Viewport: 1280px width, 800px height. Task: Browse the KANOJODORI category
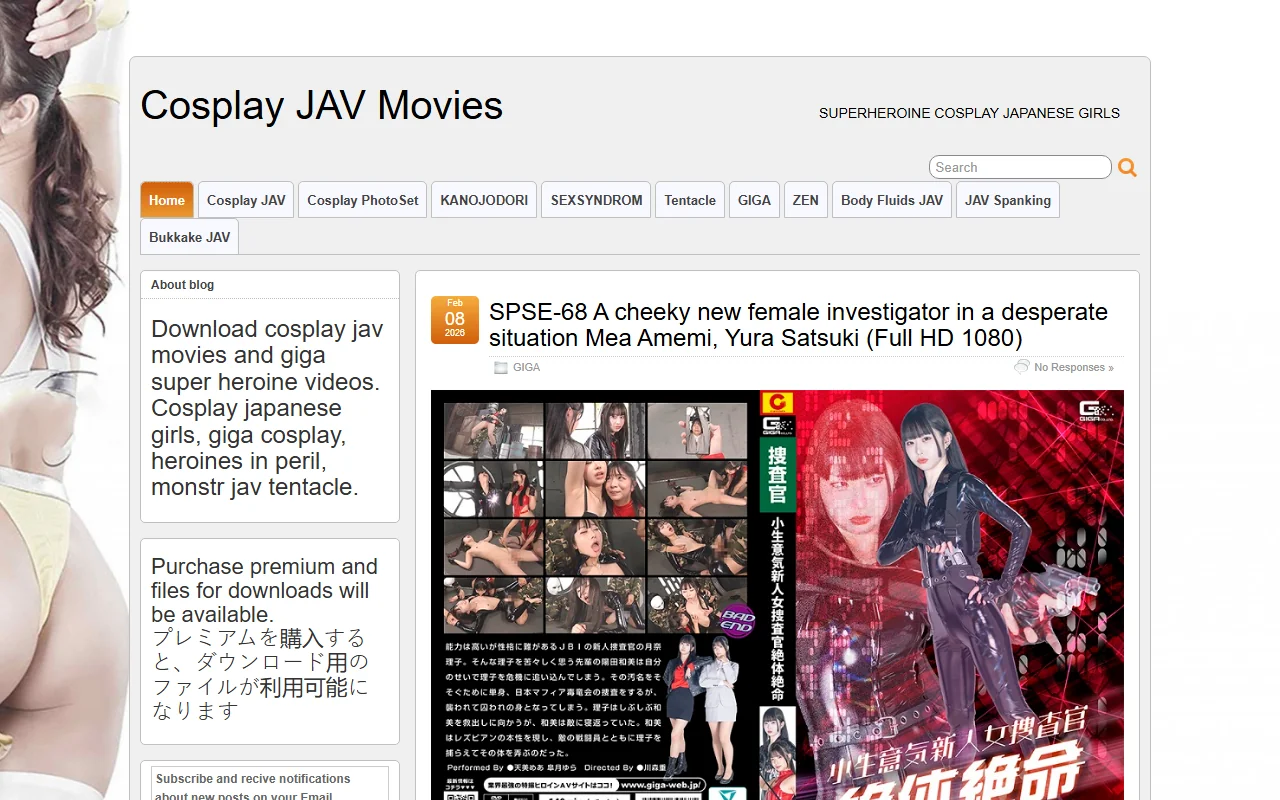click(x=483, y=199)
